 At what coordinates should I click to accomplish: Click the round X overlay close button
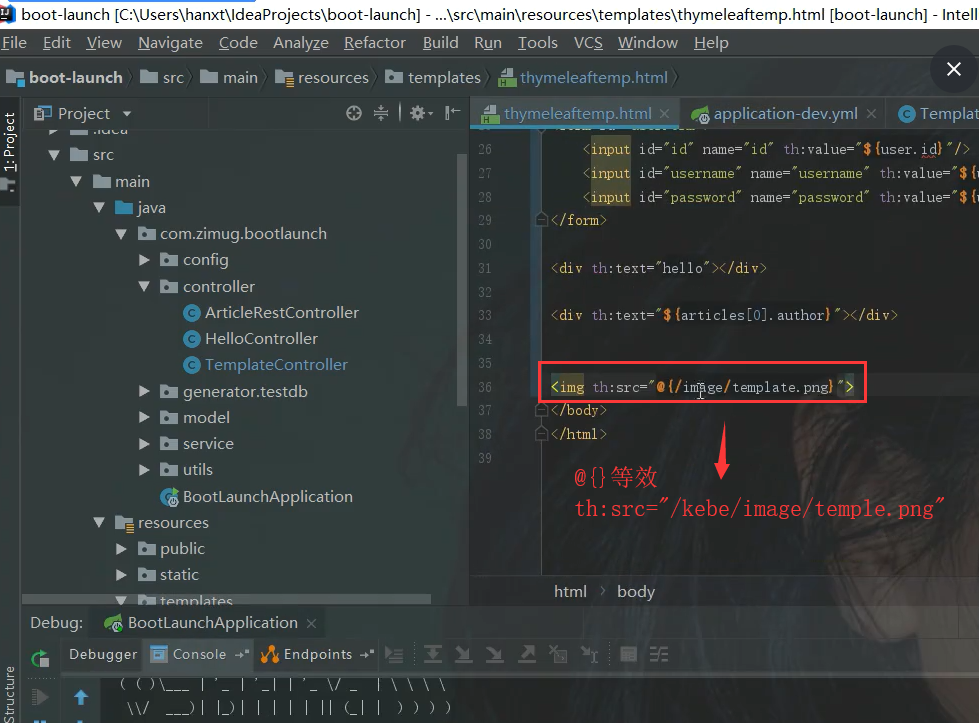pyautogui.click(x=953, y=69)
